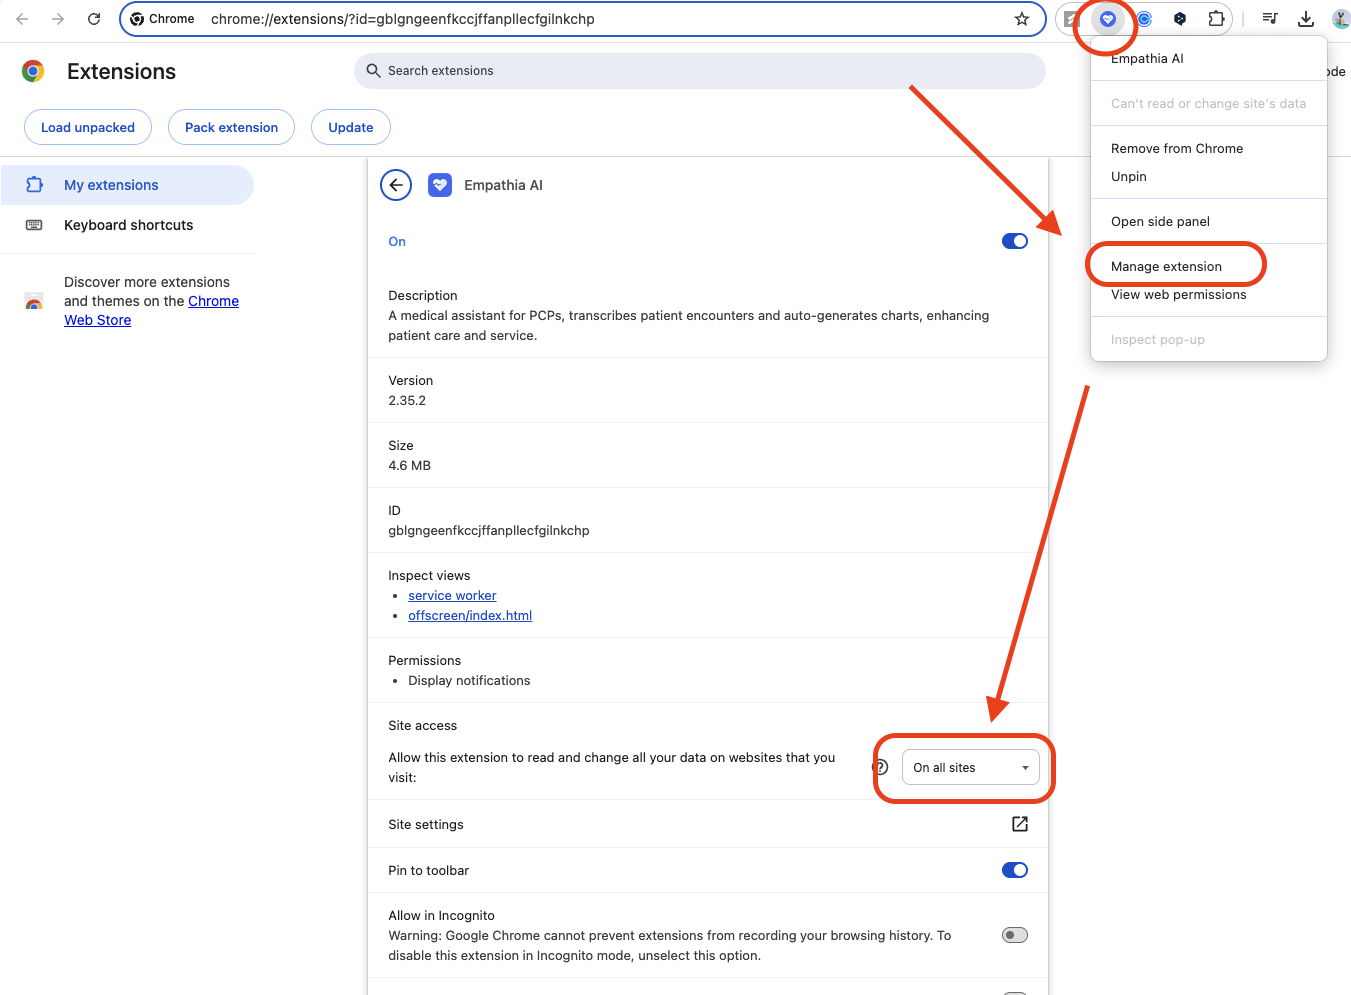Click the blue C extension icon in toolbar
This screenshot has height=995, width=1351.
(x=1144, y=19)
